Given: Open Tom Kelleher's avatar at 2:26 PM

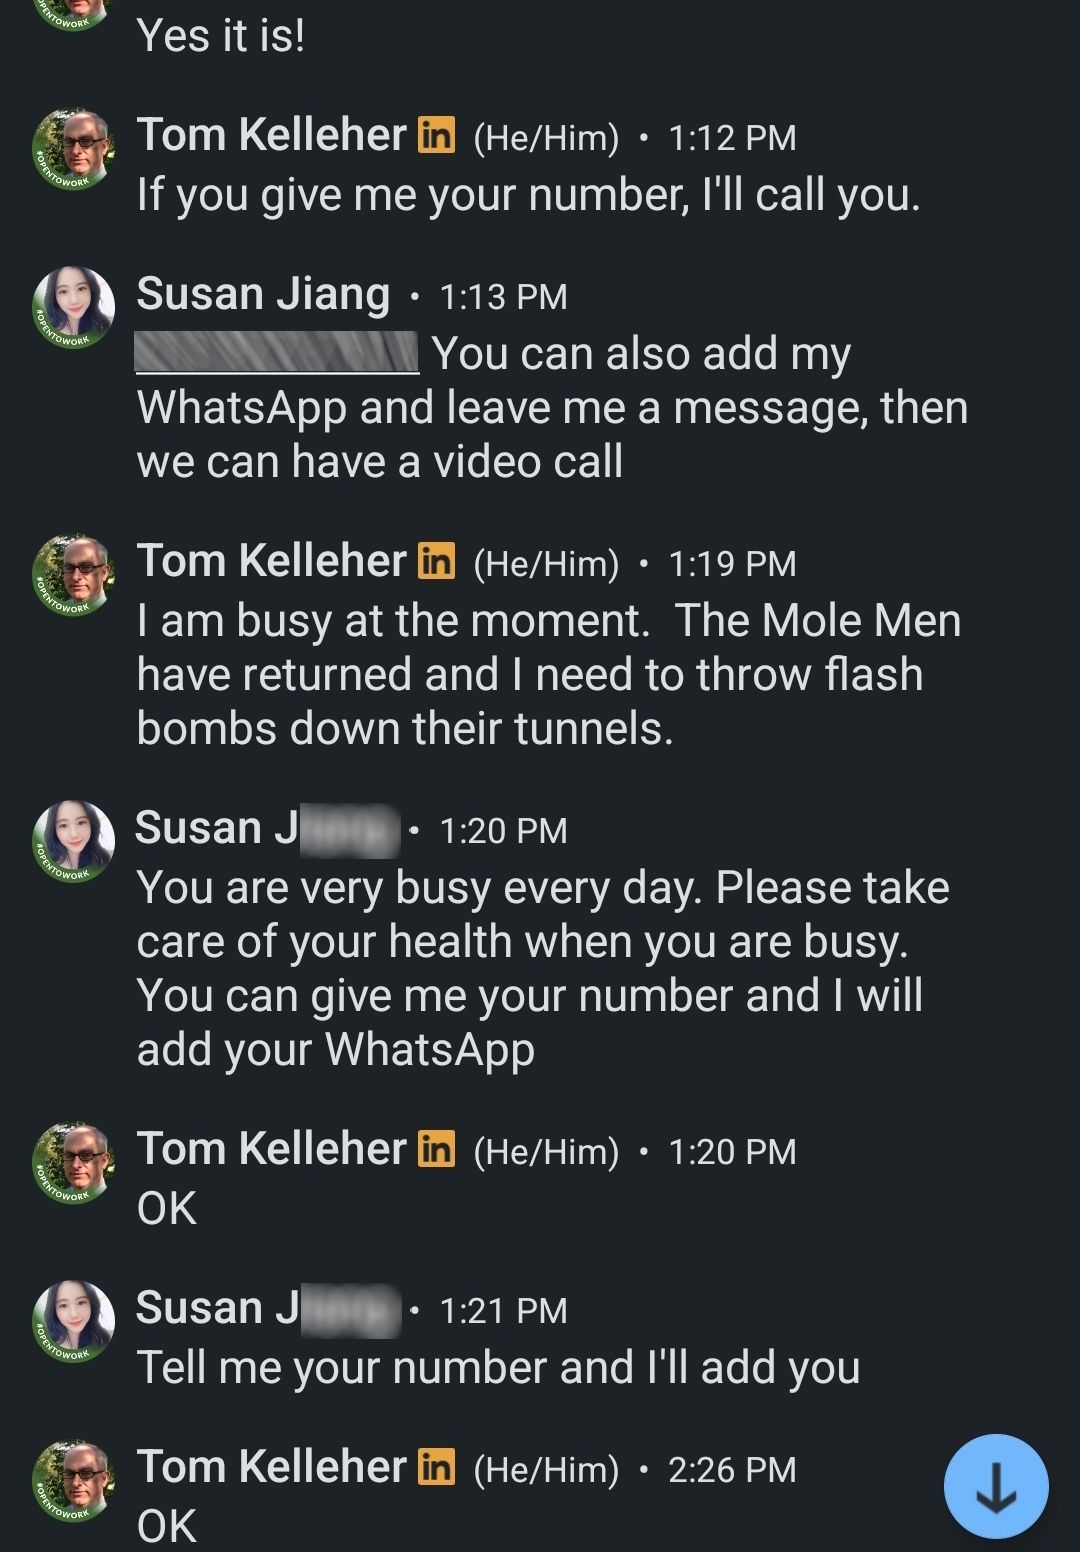Looking at the screenshot, I should pyautogui.click(x=74, y=1481).
